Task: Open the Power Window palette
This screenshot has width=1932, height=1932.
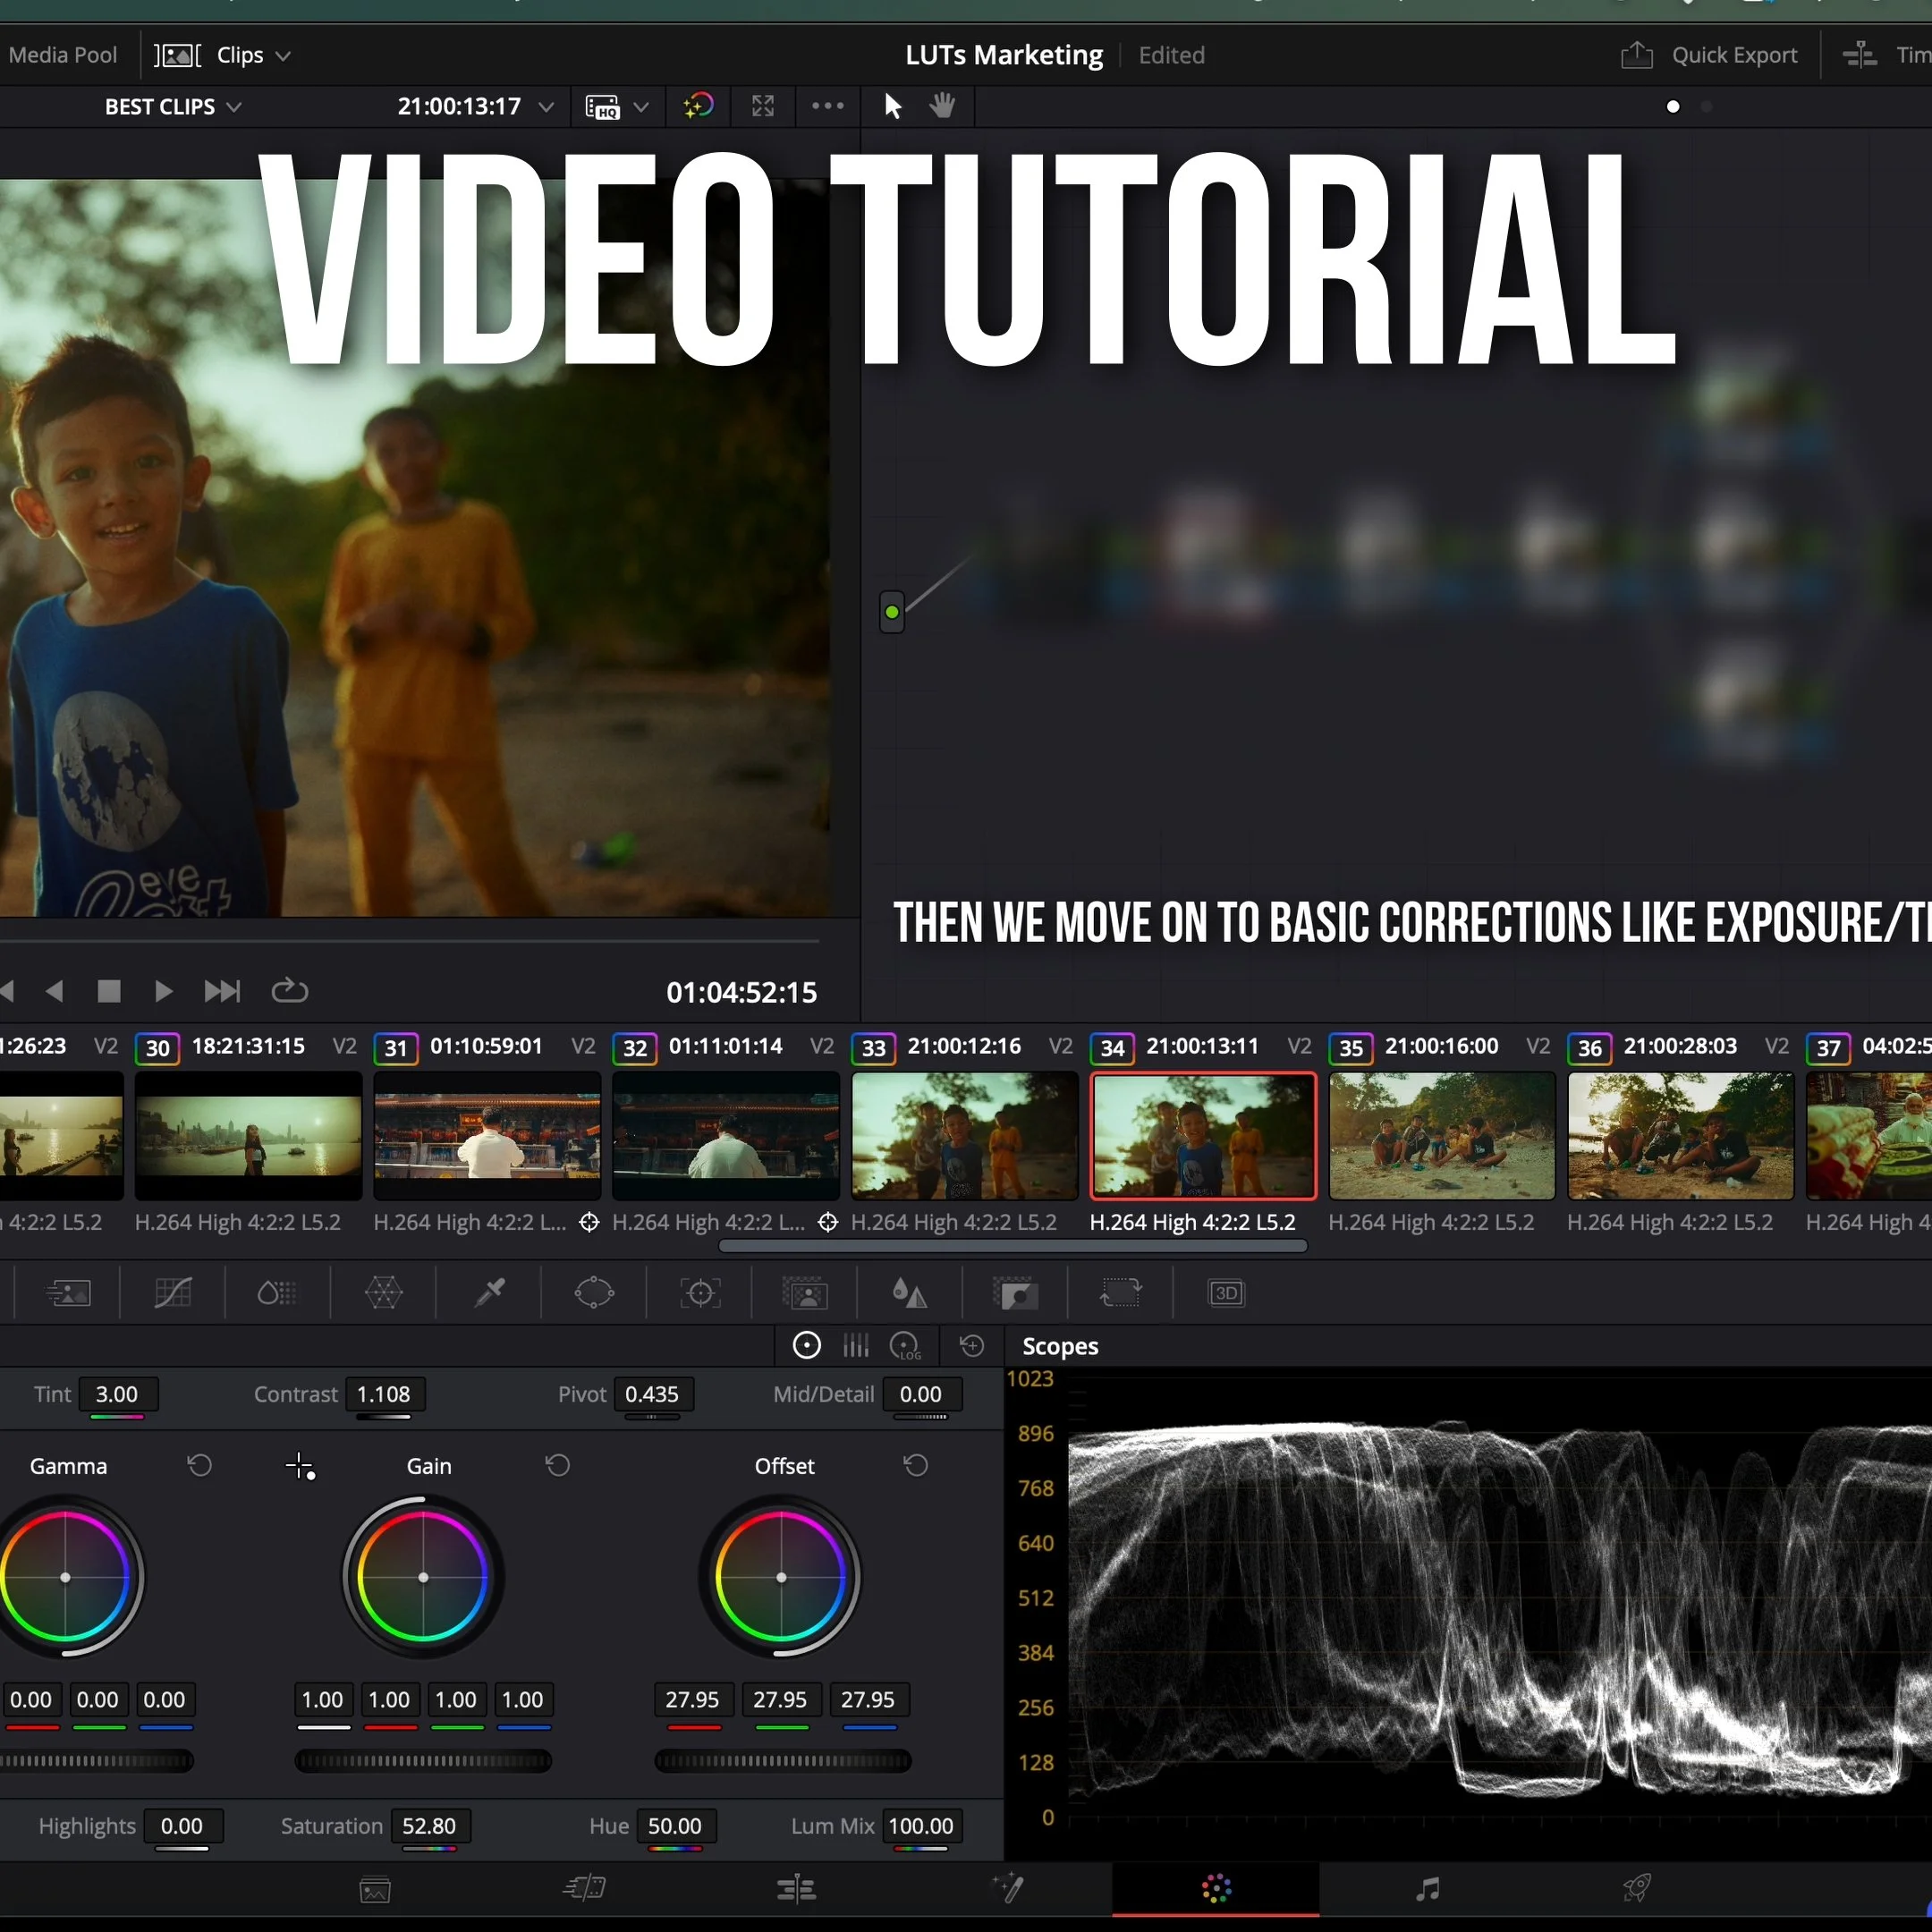Action: coord(594,1293)
